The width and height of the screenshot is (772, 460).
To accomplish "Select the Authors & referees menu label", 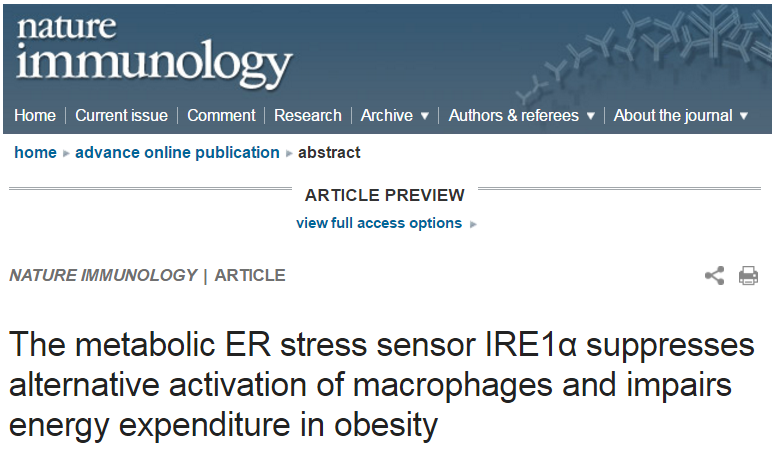I will 514,115.
